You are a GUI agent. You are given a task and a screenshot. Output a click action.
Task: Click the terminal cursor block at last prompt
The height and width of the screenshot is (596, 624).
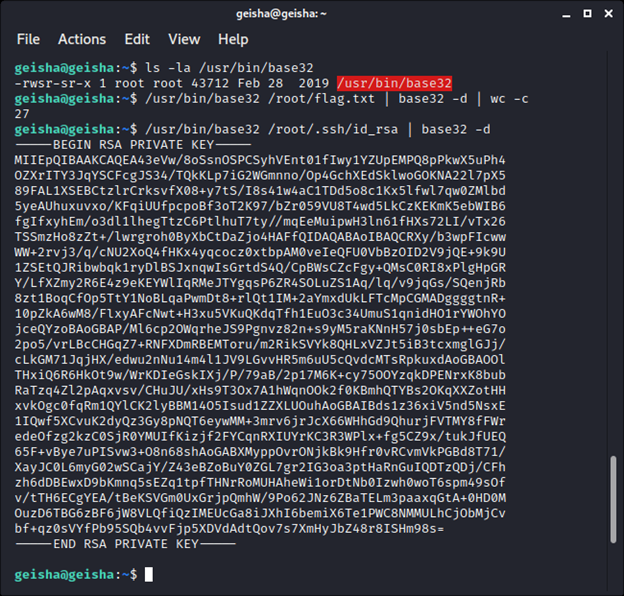point(149,574)
